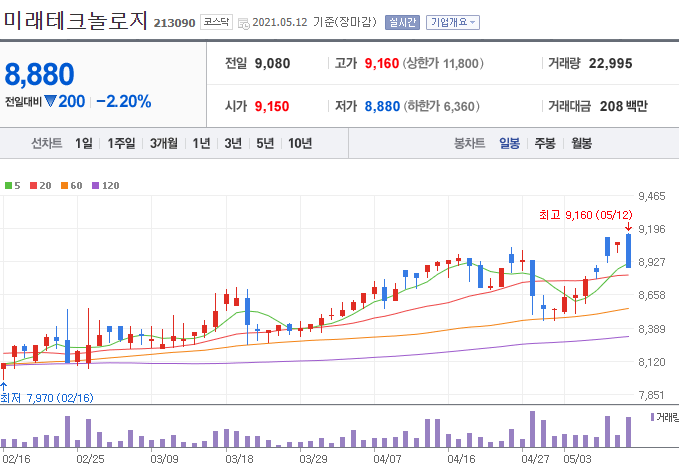
Task: Click the green 5-day moving average swatch
Action: (8, 186)
